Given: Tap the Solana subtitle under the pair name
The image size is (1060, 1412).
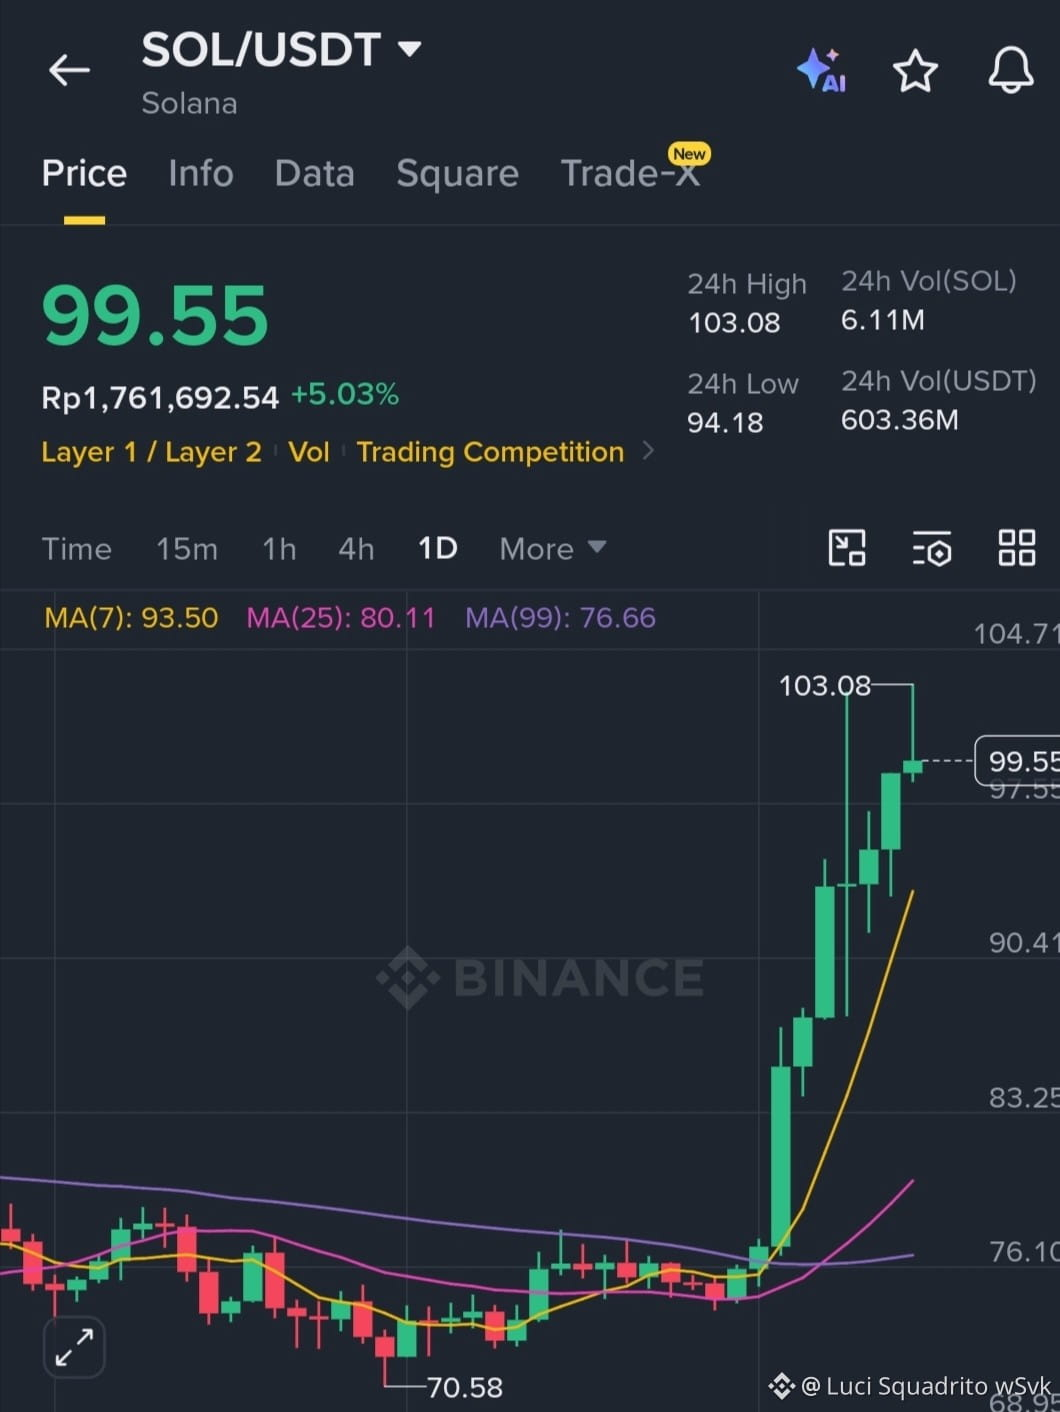Looking at the screenshot, I should [x=189, y=103].
